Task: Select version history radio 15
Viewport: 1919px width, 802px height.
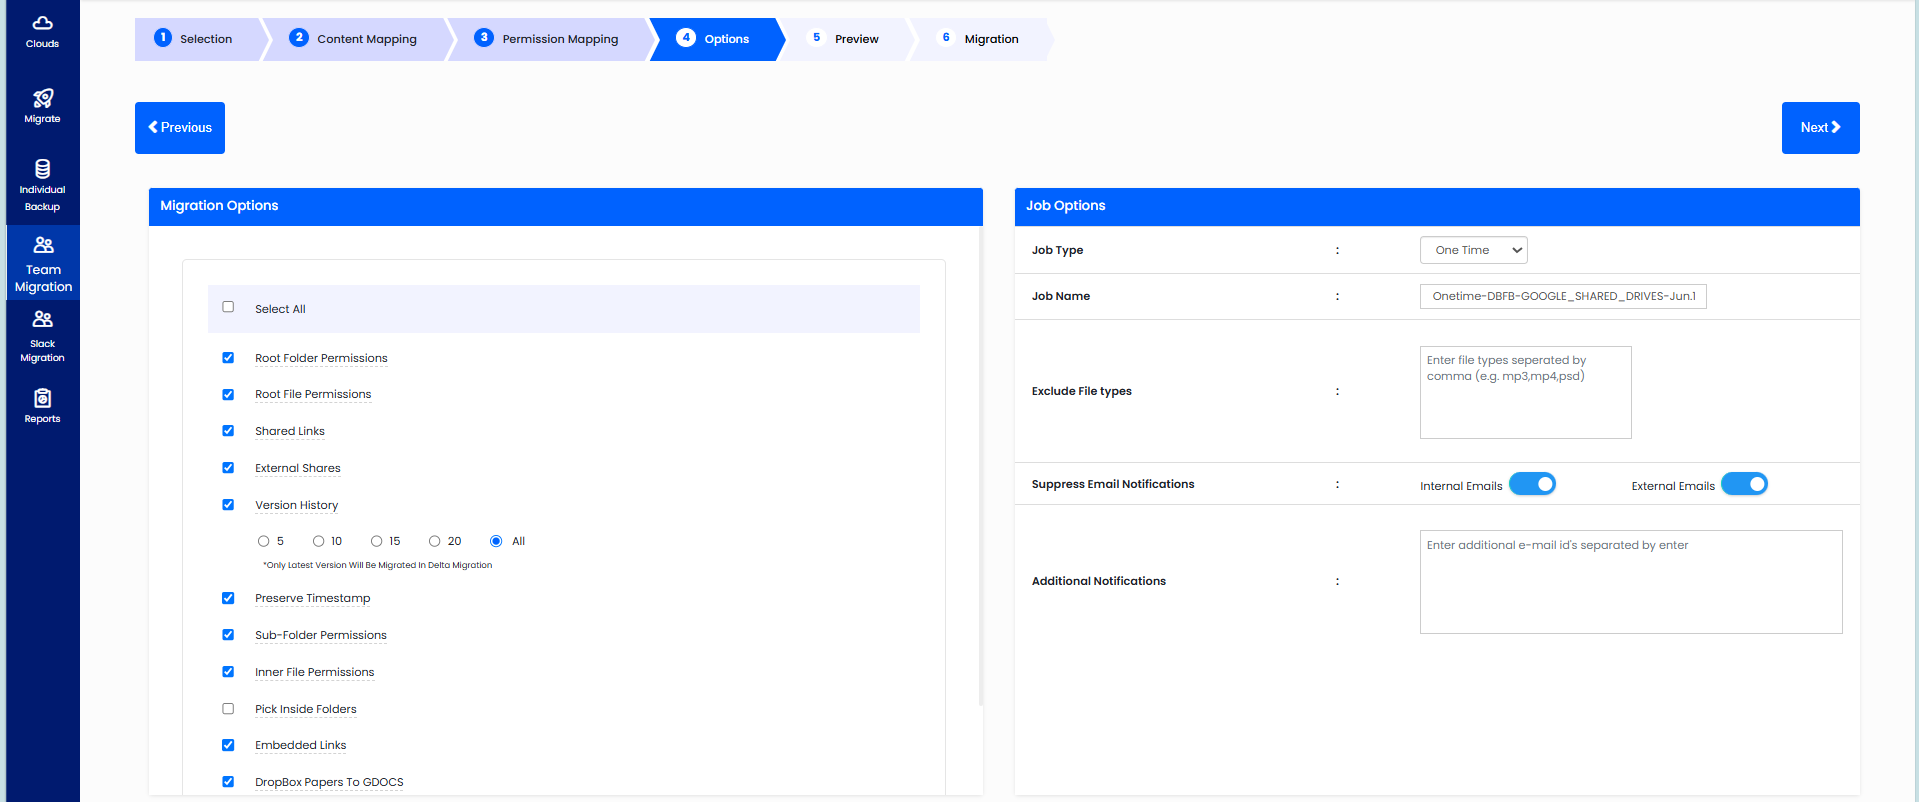Action: click(377, 541)
